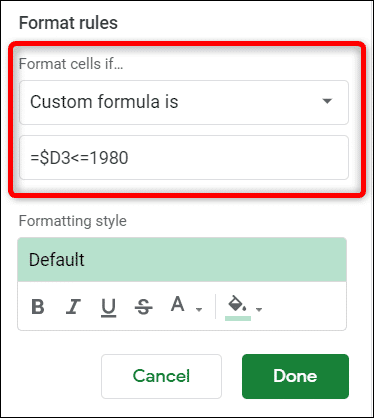Click the =$D3<=1980 formula field
The height and width of the screenshot is (418, 374).
point(184,157)
